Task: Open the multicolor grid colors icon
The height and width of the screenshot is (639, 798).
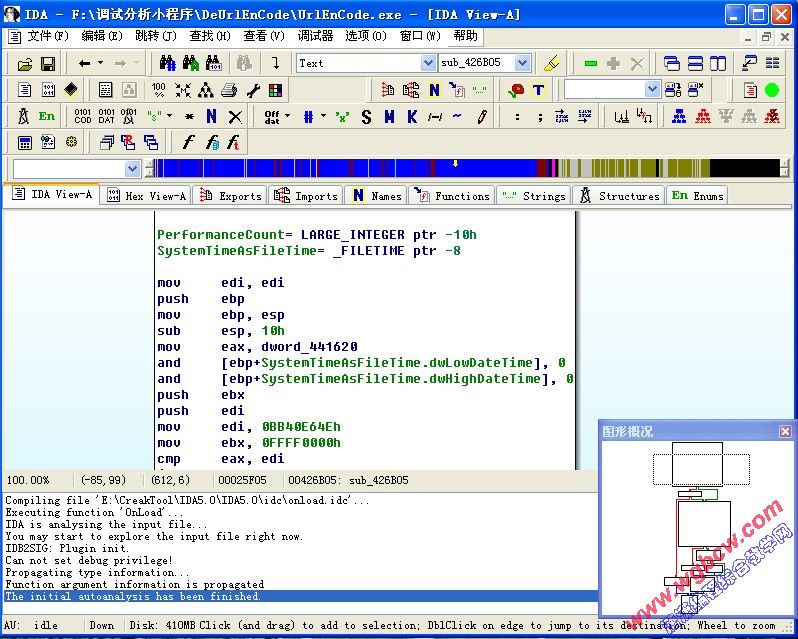Action: click(275, 91)
